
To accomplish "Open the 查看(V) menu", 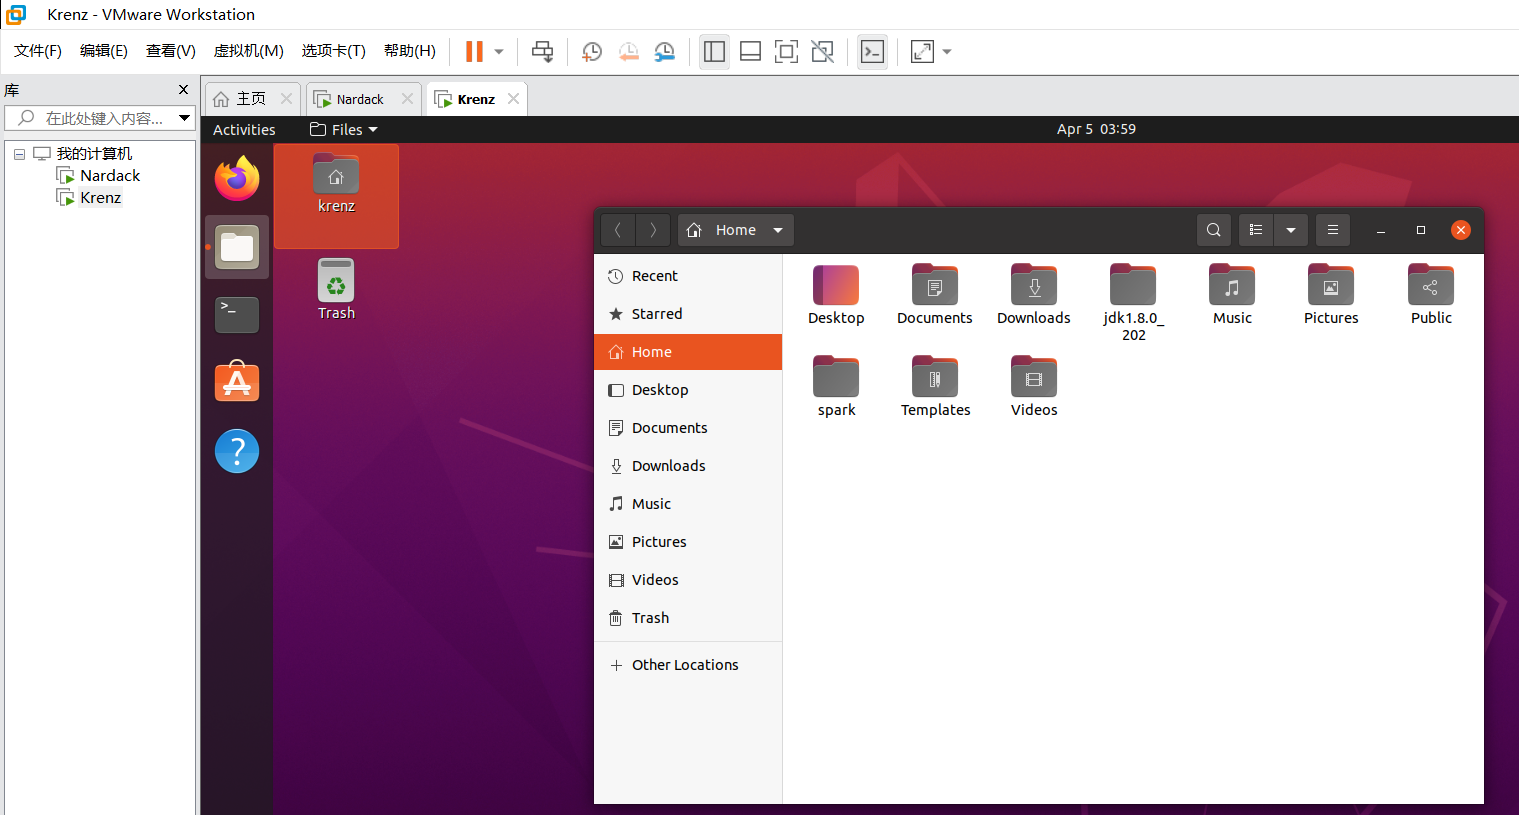I will 171,51.
